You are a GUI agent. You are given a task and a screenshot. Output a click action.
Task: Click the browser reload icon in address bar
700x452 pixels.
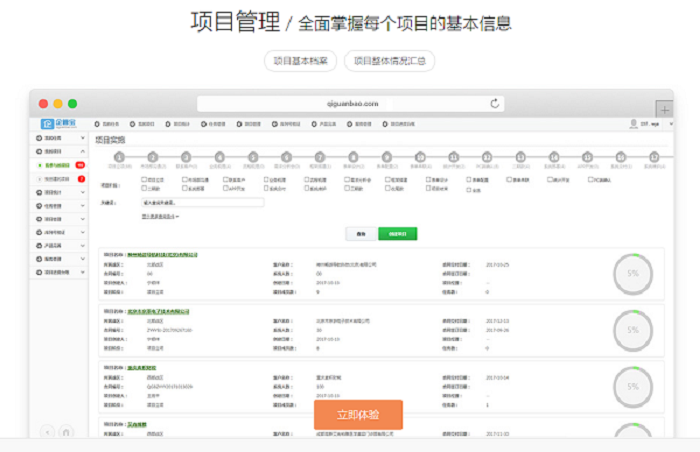pos(494,104)
